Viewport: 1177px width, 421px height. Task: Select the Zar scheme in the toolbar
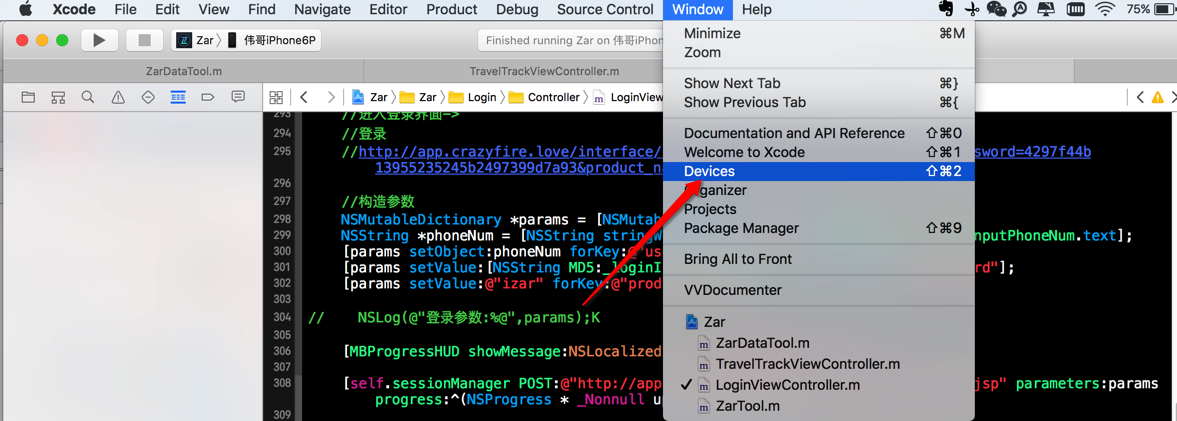(x=194, y=41)
